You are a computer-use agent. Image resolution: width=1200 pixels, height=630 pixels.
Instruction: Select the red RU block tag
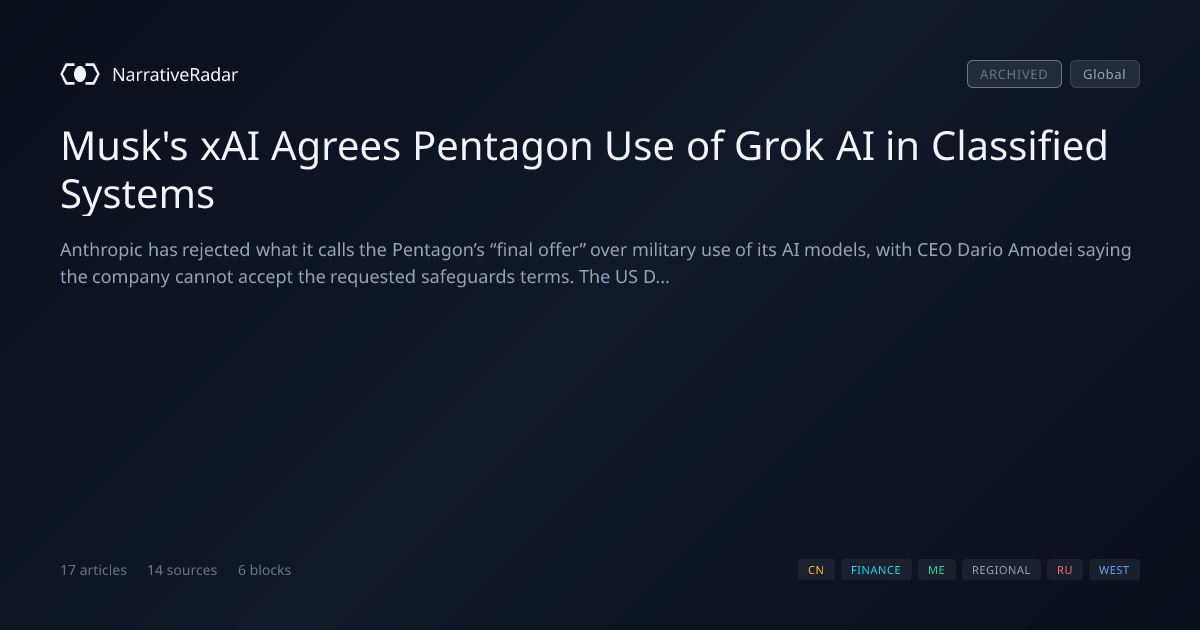click(x=1065, y=570)
